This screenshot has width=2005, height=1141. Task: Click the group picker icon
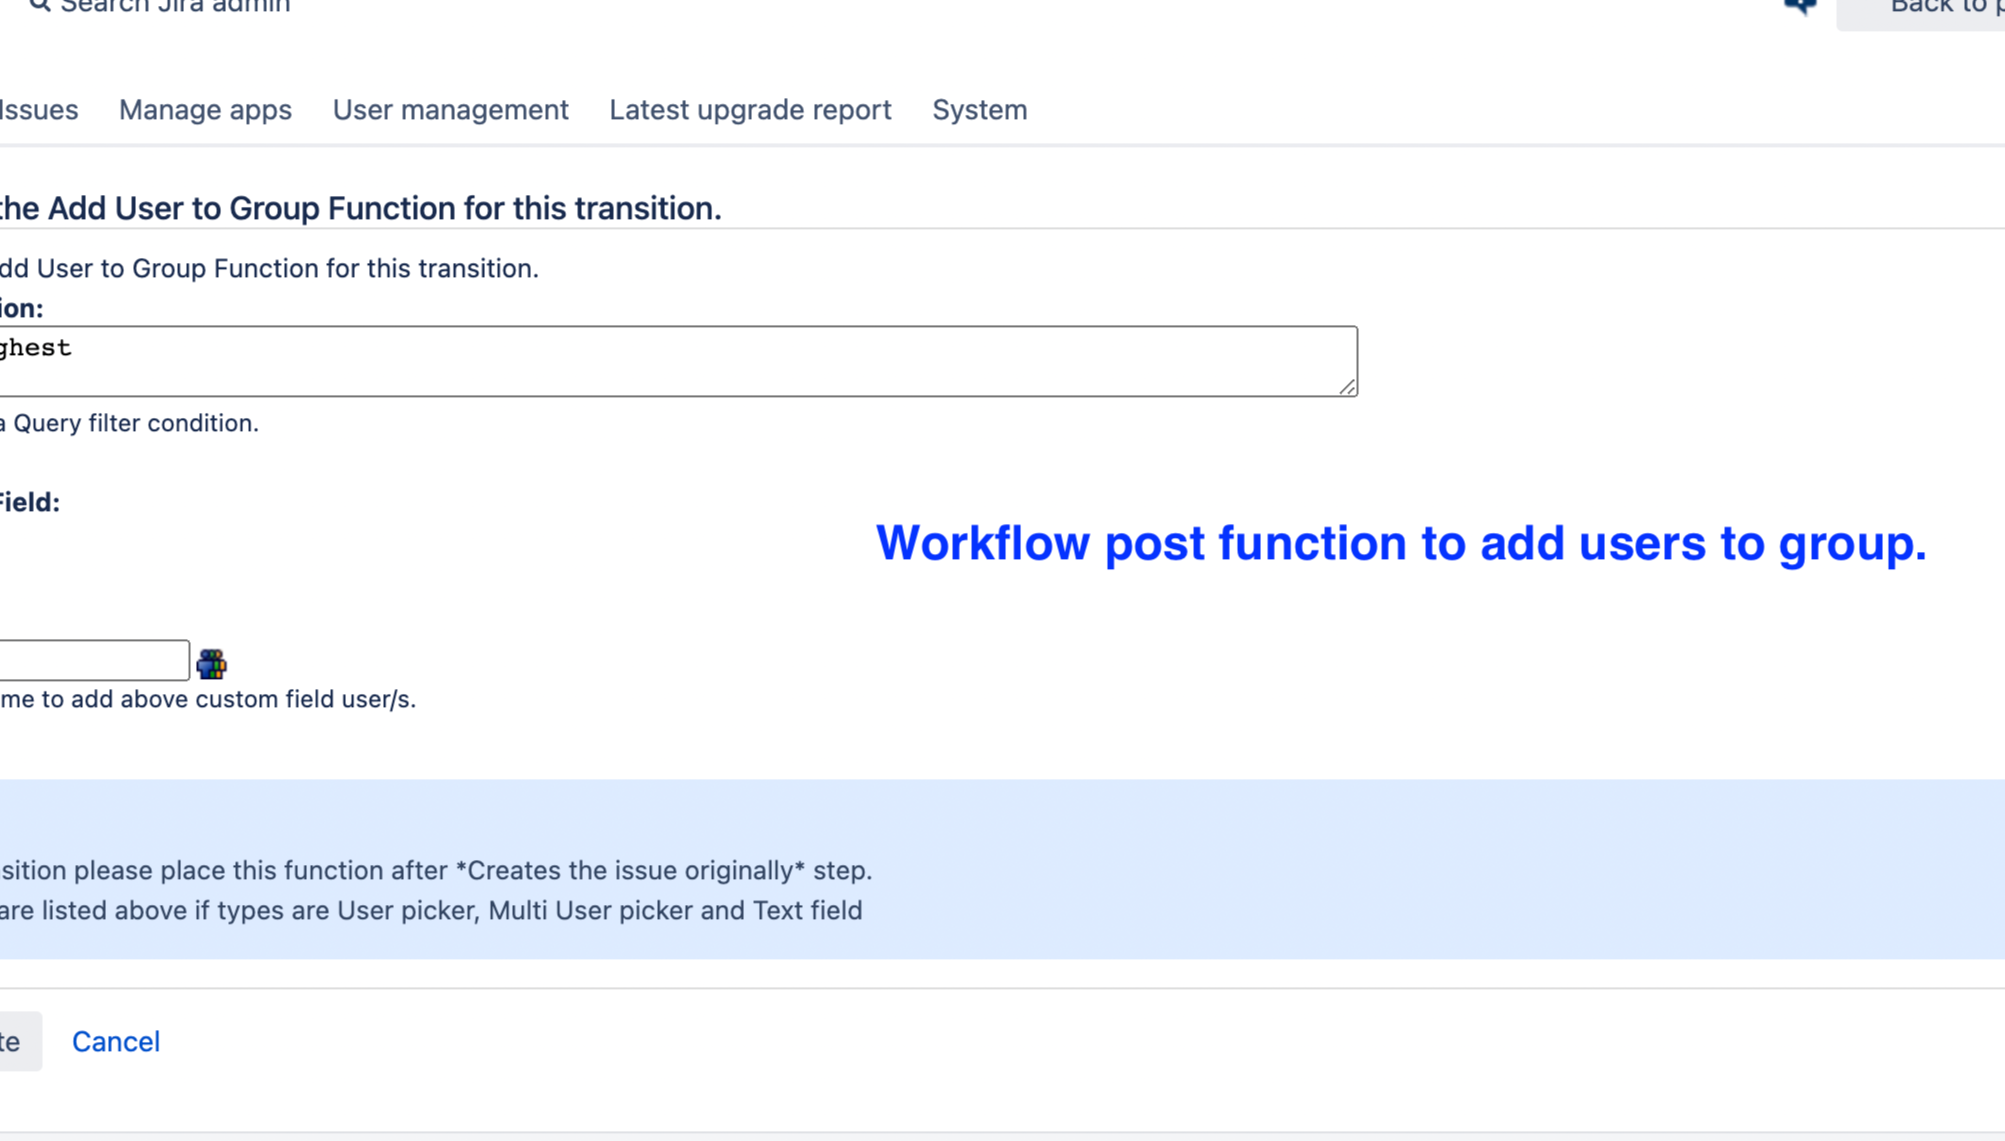pyautogui.click(x=211, y=663)
